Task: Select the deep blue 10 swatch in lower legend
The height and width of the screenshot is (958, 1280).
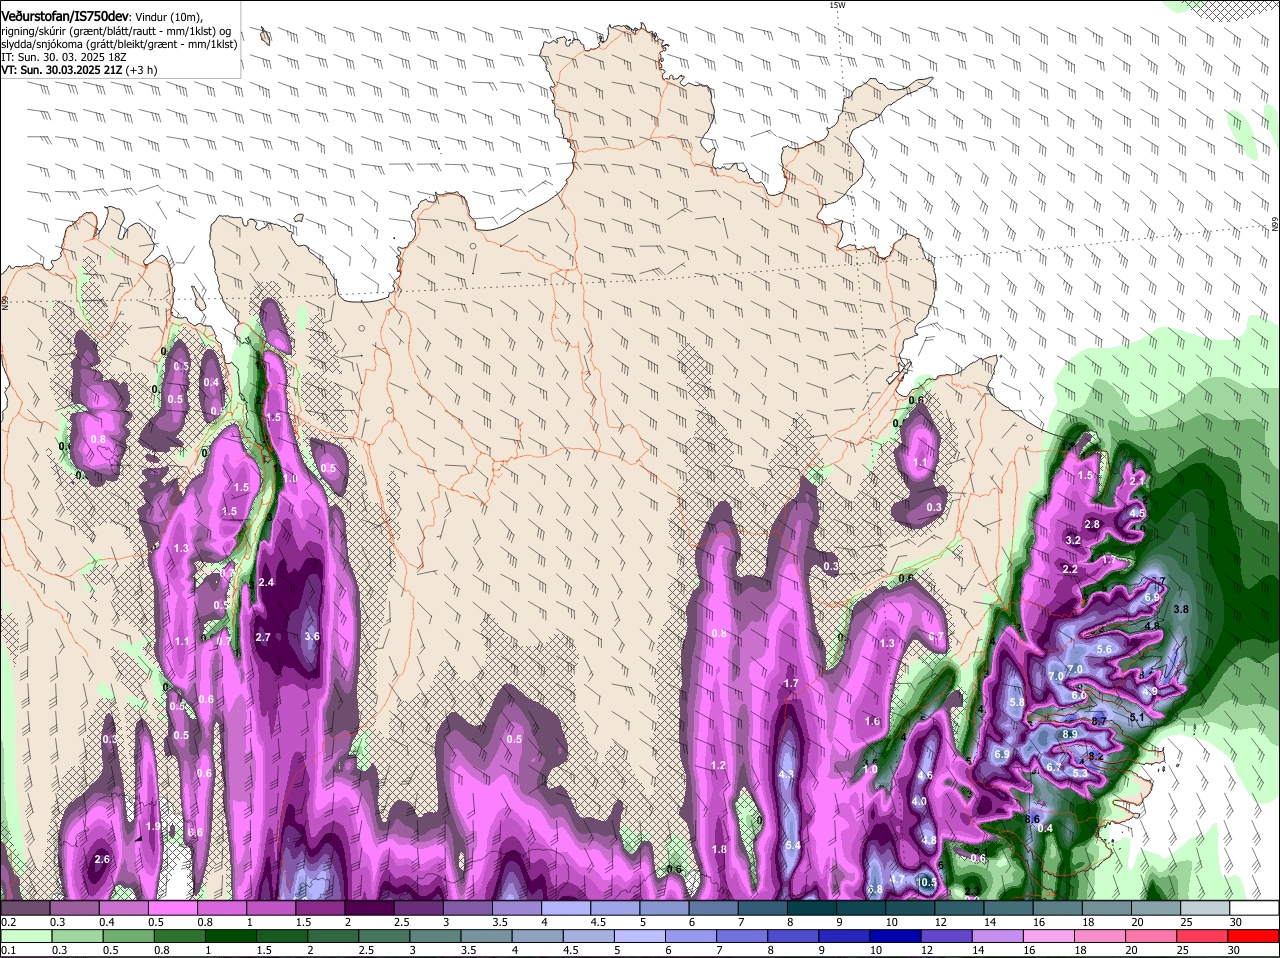Action: pyautogui.click(x=908, y=936)
